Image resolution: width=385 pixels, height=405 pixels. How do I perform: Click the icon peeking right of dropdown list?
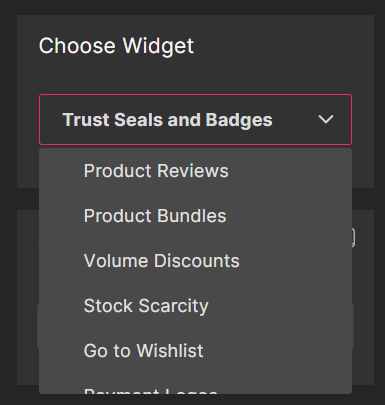pos(353,238)
